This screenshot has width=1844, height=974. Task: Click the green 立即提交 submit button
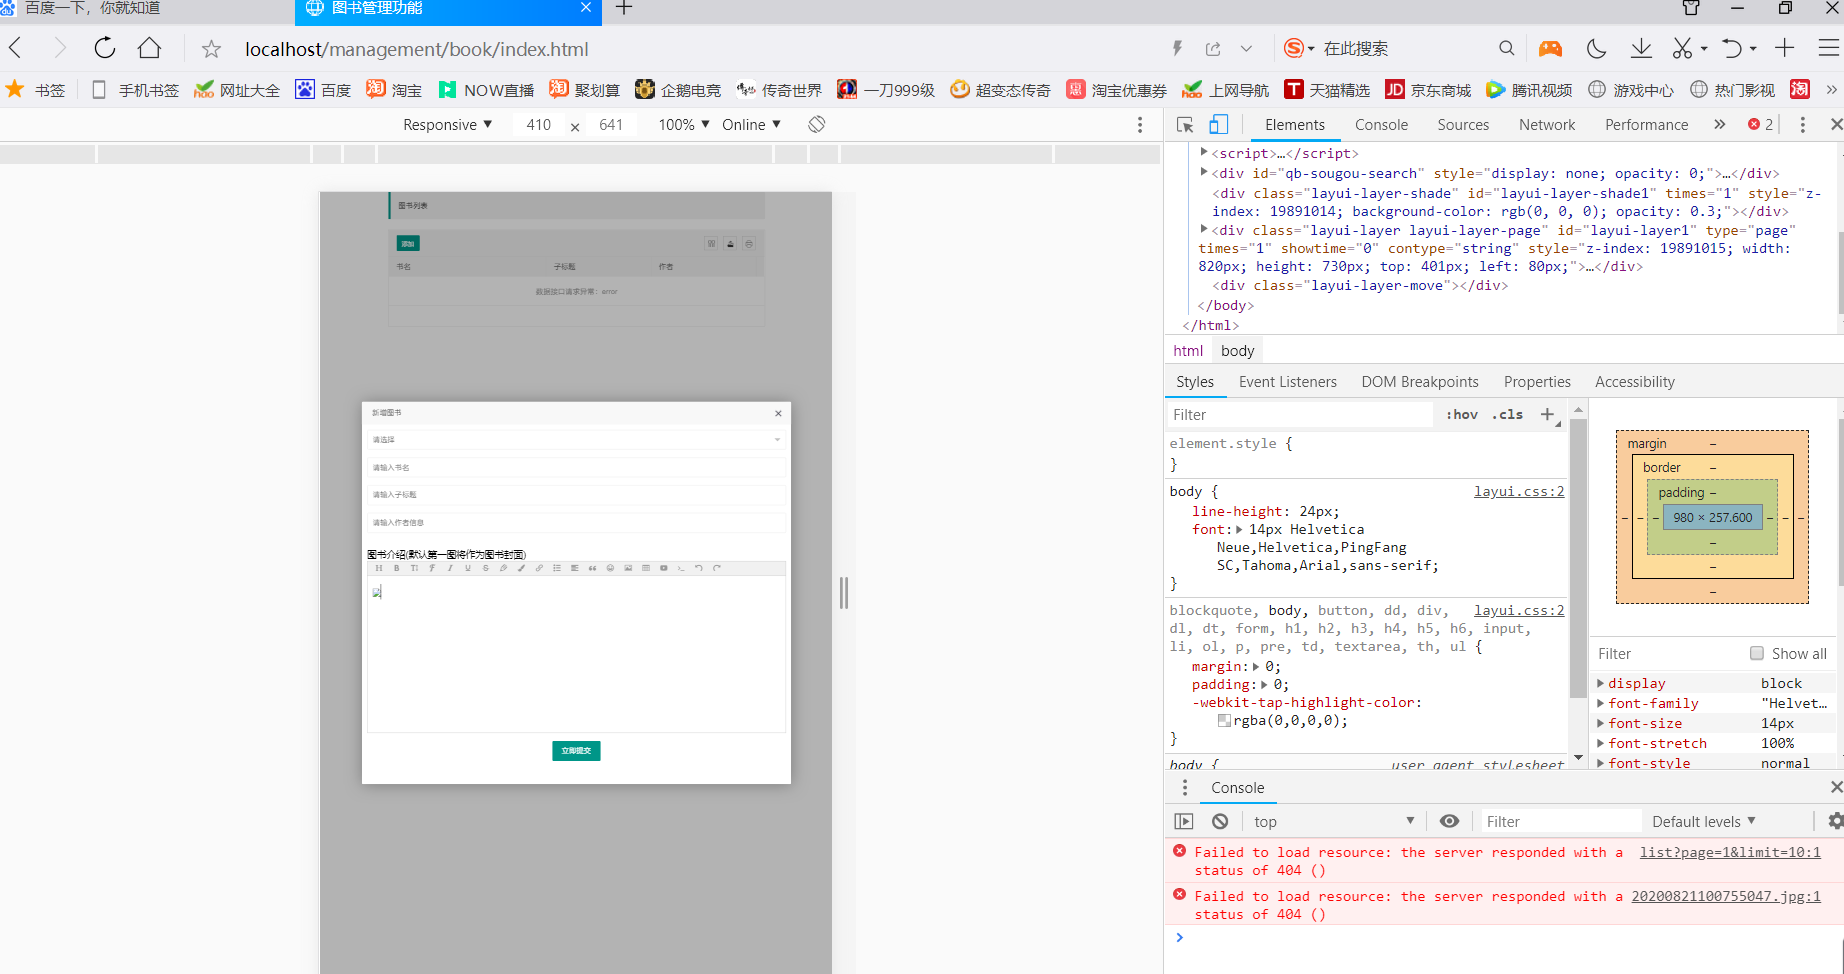pos(576,751)
